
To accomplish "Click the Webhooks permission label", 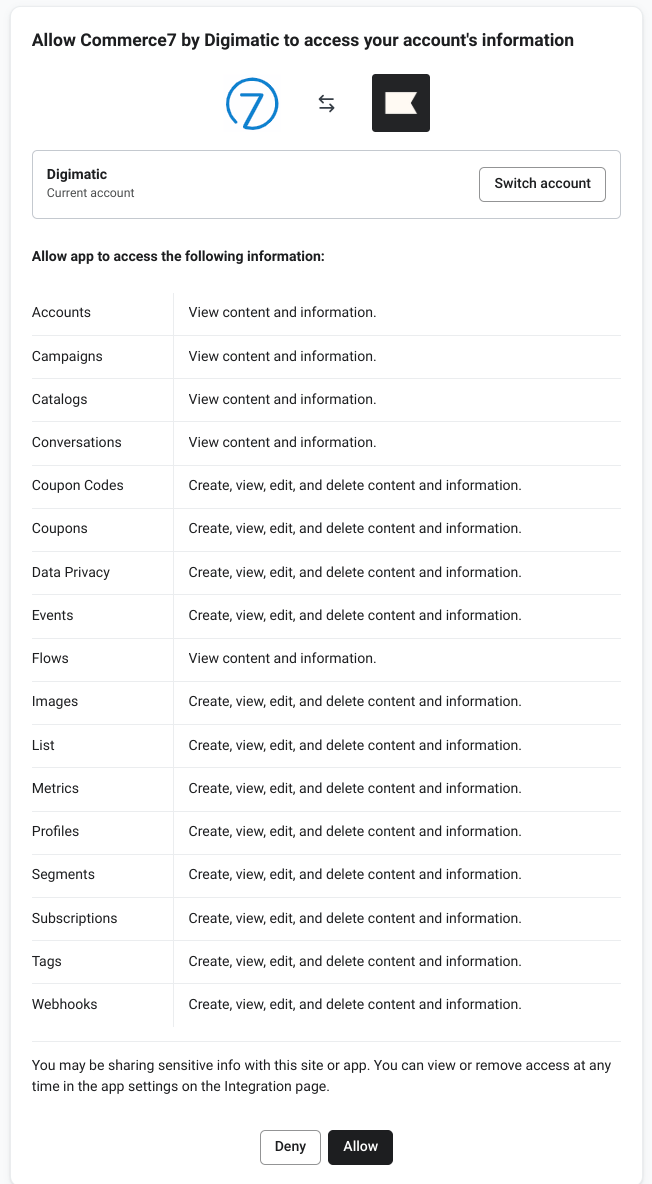I will point(65,1004).
